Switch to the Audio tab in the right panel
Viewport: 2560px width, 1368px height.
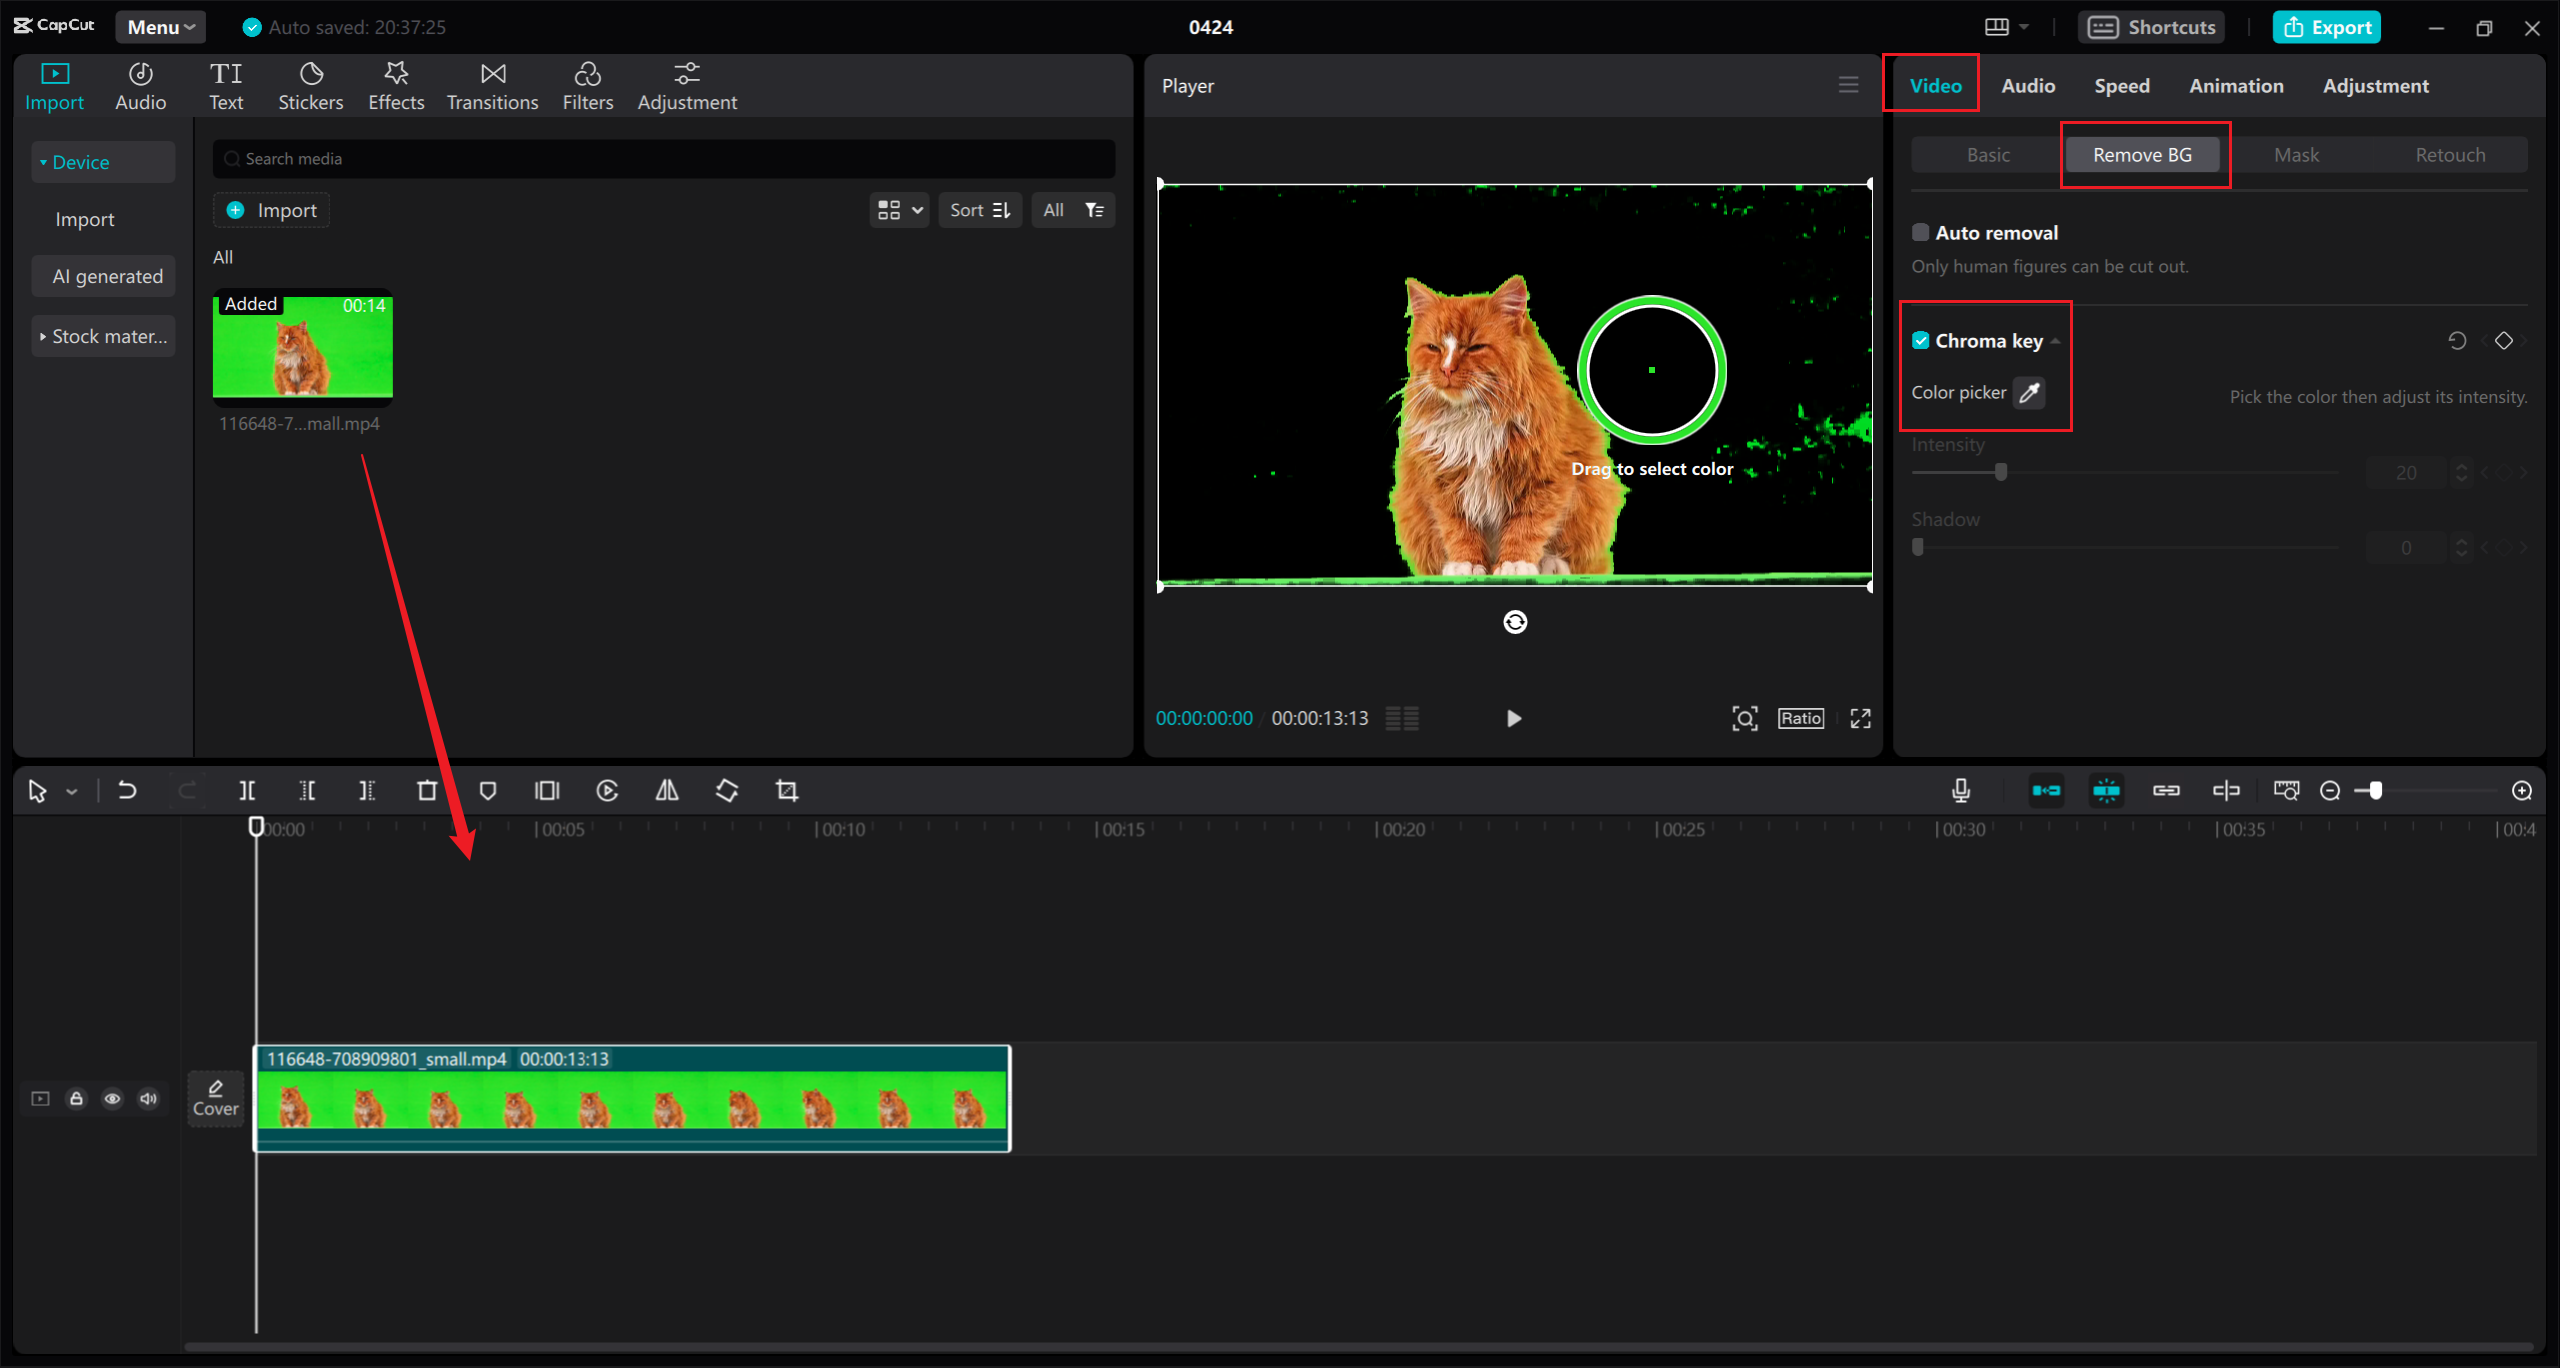[2027, 85]
